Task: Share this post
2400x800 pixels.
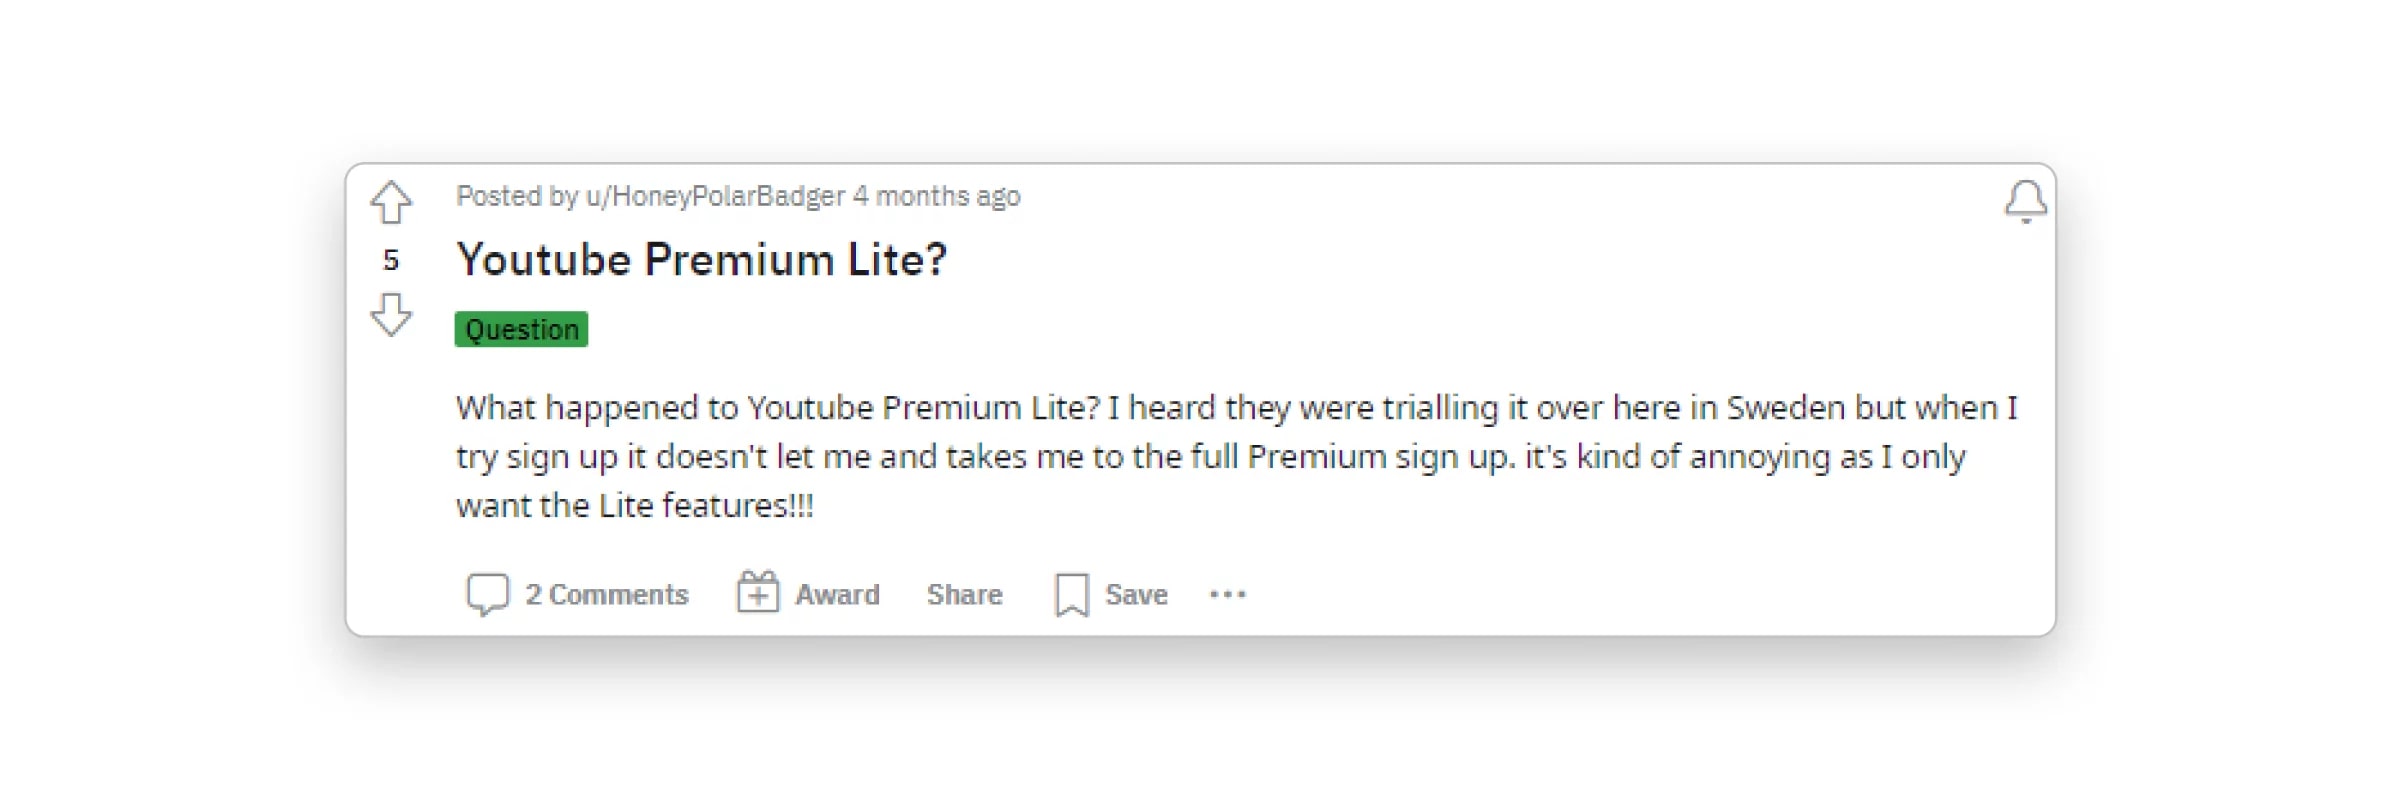Action: (x=964, y=595)
